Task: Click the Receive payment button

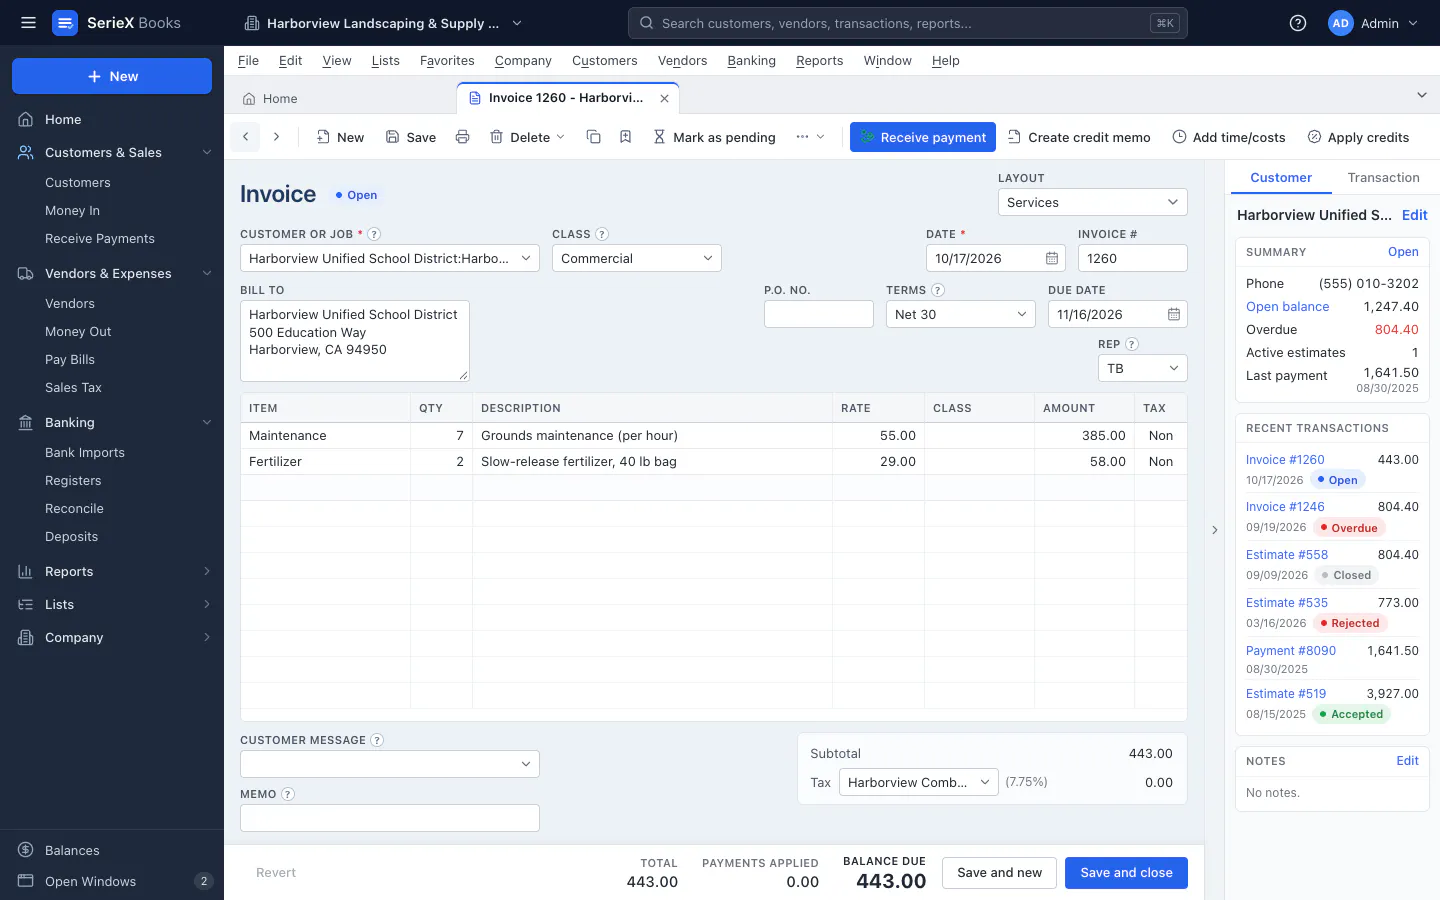Action: click(923, 137)
